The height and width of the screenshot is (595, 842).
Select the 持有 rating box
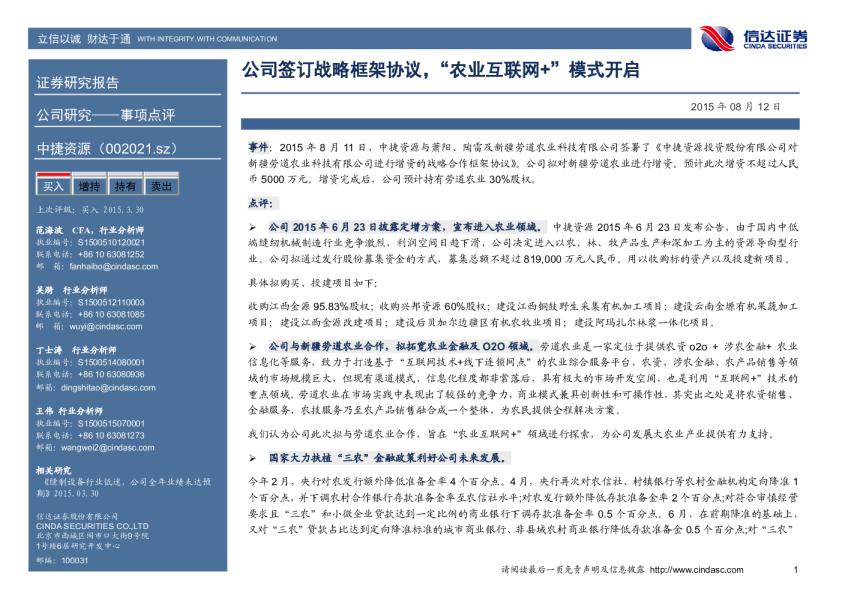124,186
